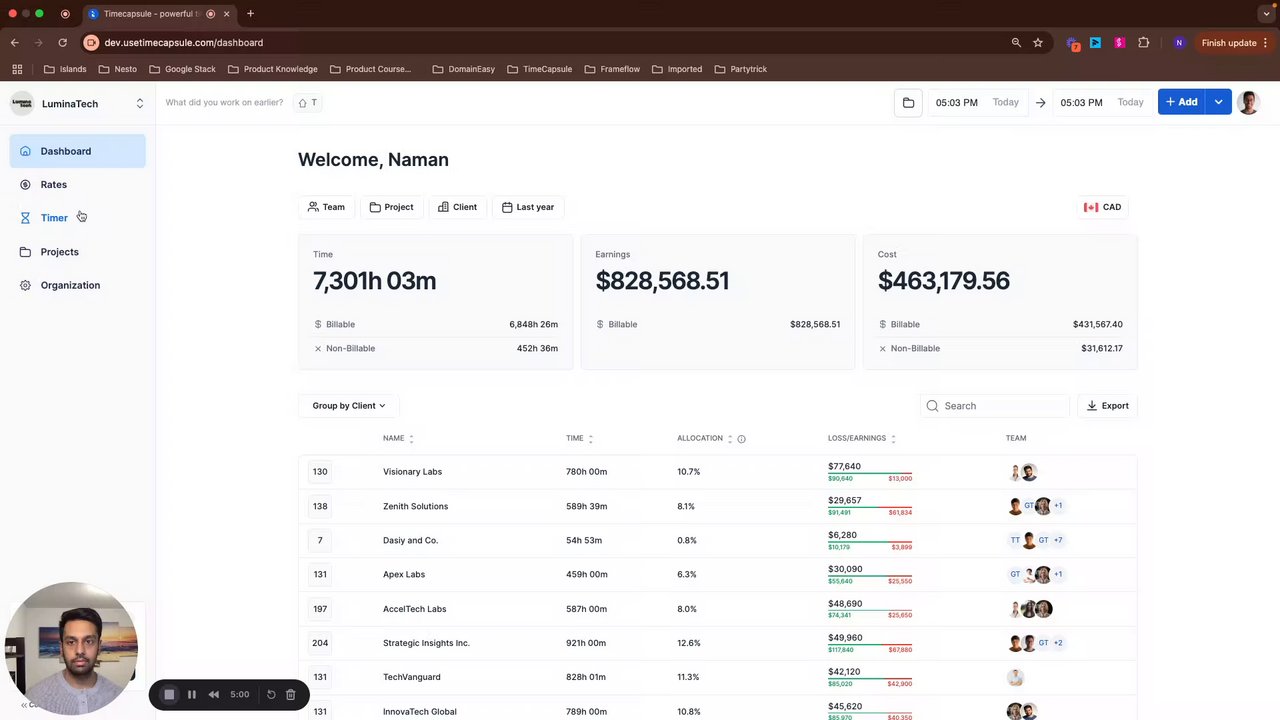
Task: Click the Allocation info icon
Action: pos(741,439)
